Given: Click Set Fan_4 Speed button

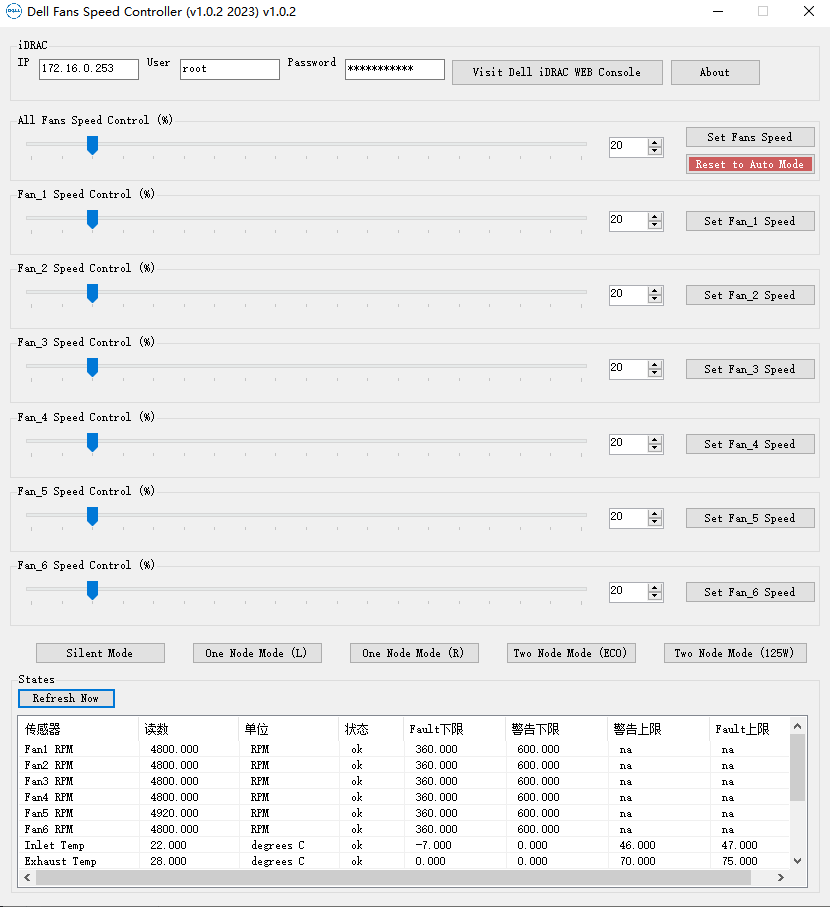Looking at the screenshot, I should click(x=750, y=444).
